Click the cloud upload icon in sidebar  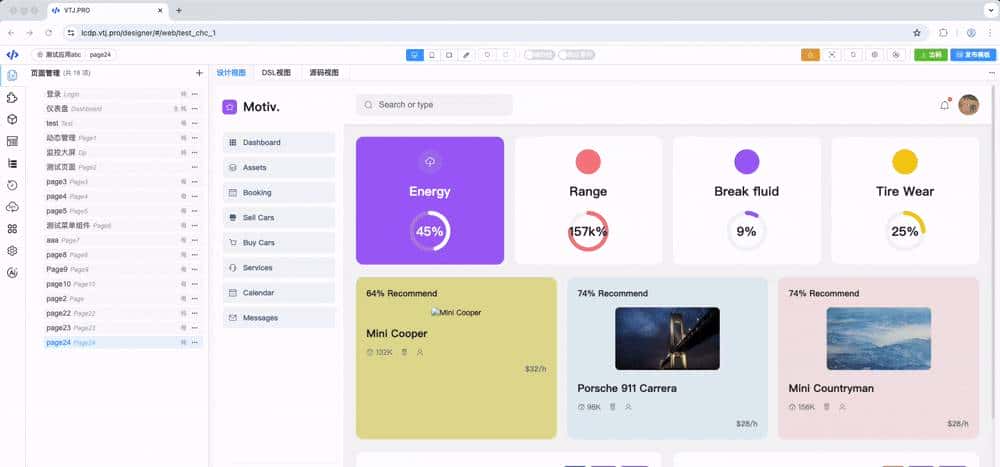pos(12,207)
